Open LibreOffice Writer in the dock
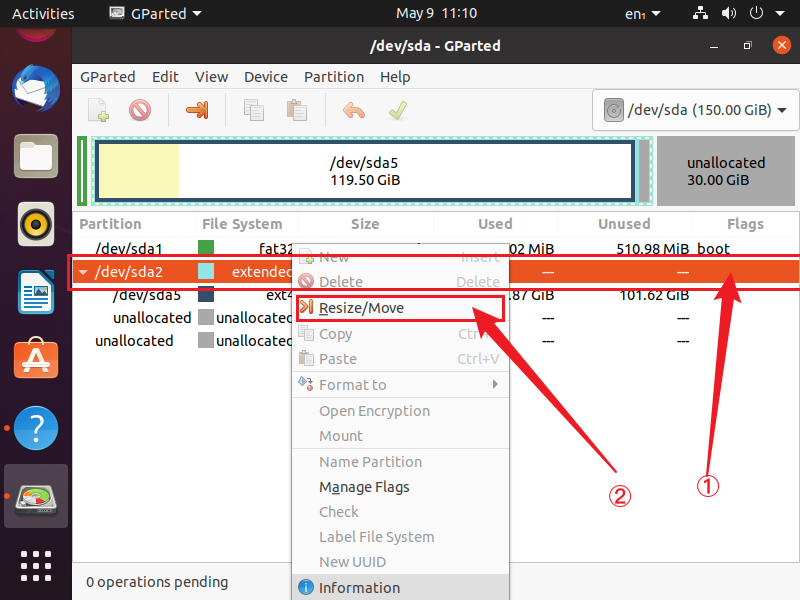This screenshot has width=800, height=600. tap(36, 292)
